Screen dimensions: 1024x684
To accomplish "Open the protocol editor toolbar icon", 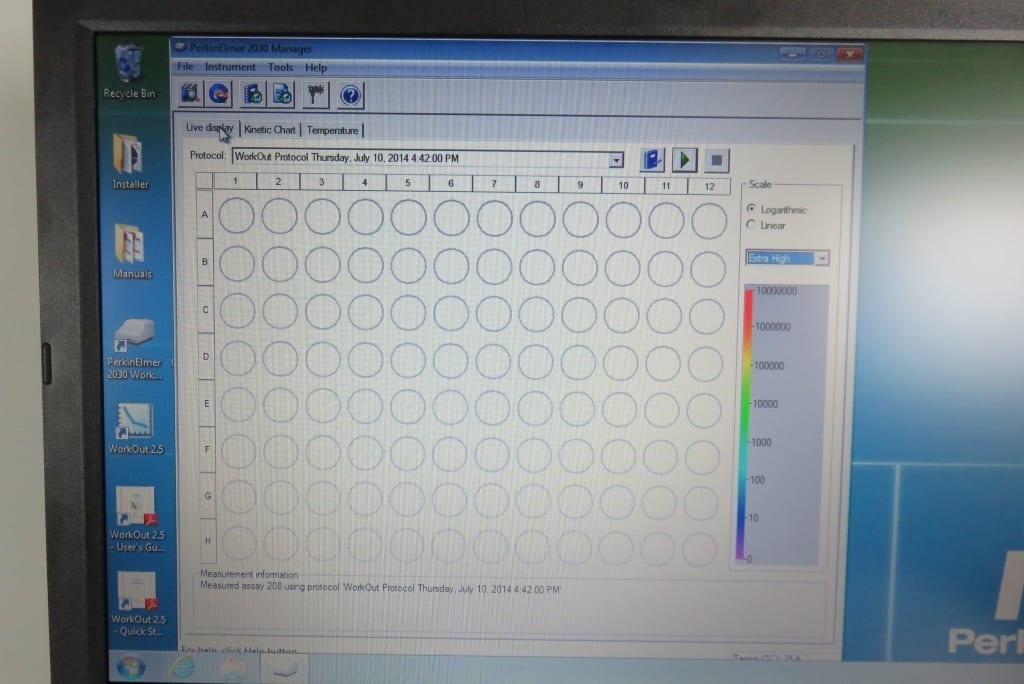I will tap(188, 93).
